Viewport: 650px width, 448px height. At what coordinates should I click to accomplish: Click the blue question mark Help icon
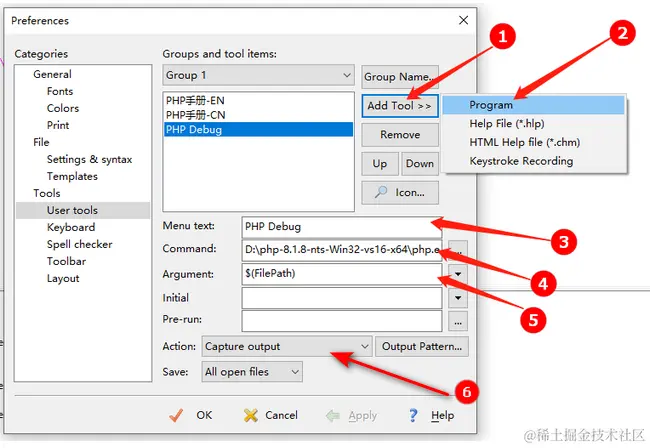(413, 415)
